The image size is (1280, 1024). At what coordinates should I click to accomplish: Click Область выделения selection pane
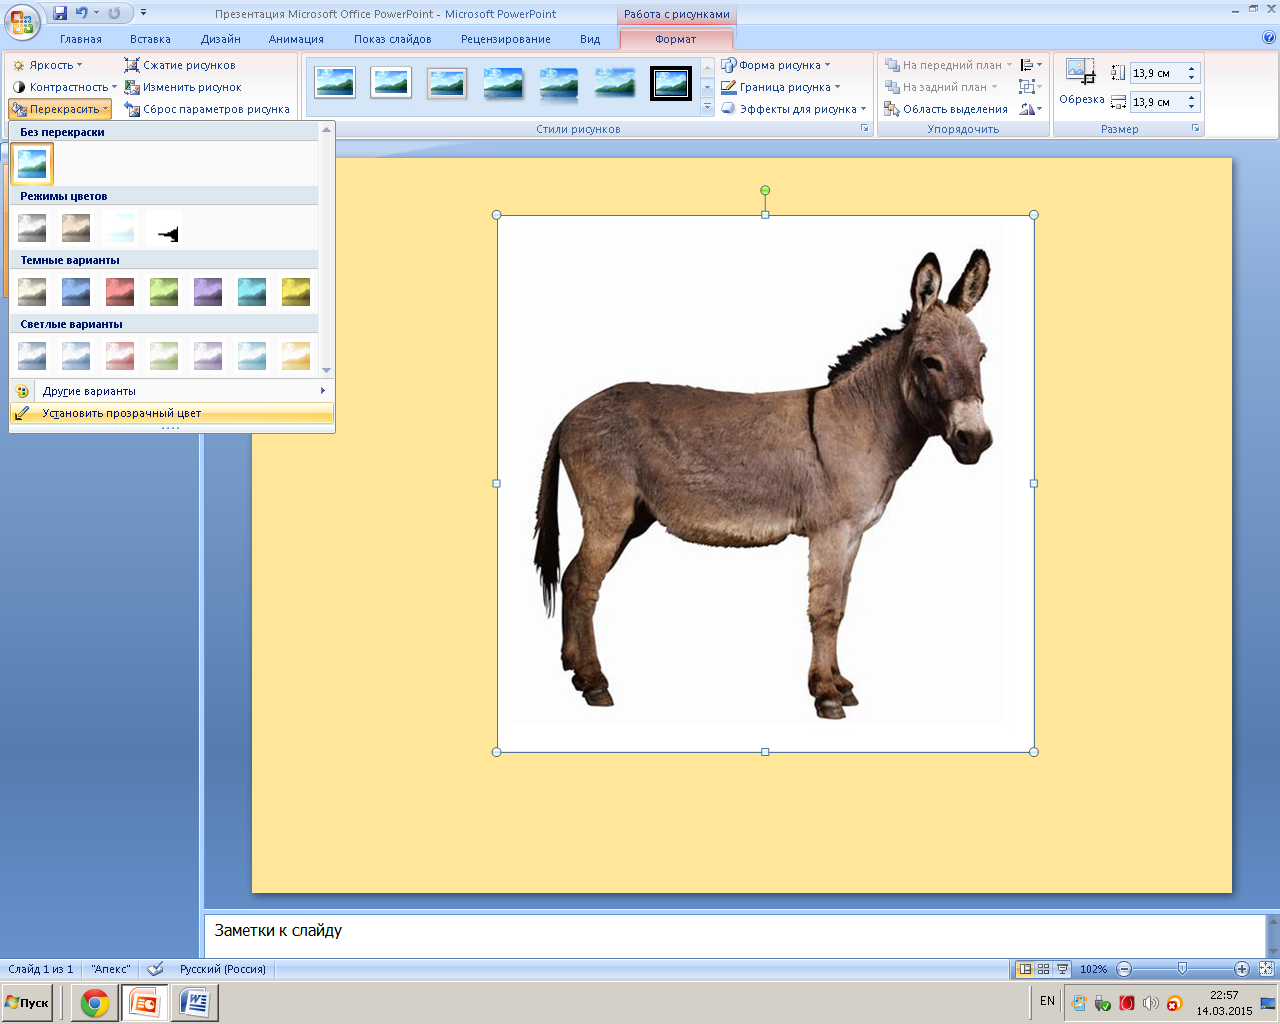946,109
